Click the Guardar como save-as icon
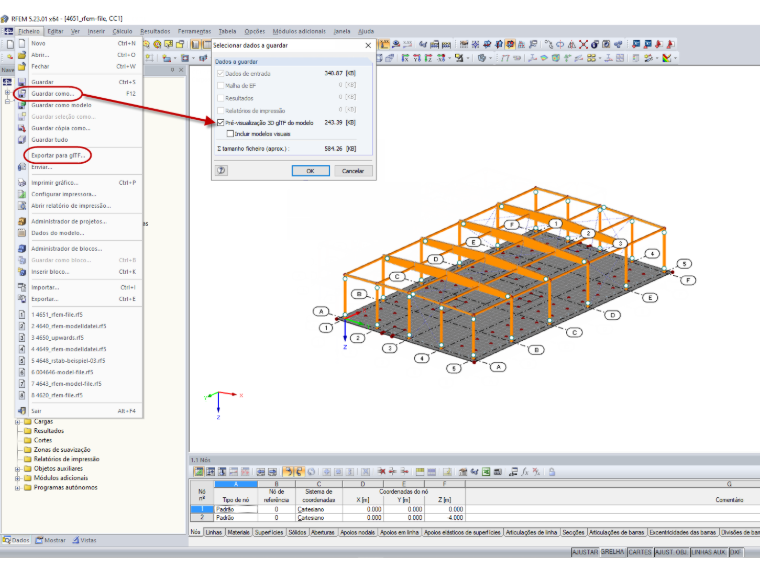Screen dimensions: 760x570 (22, 94)
